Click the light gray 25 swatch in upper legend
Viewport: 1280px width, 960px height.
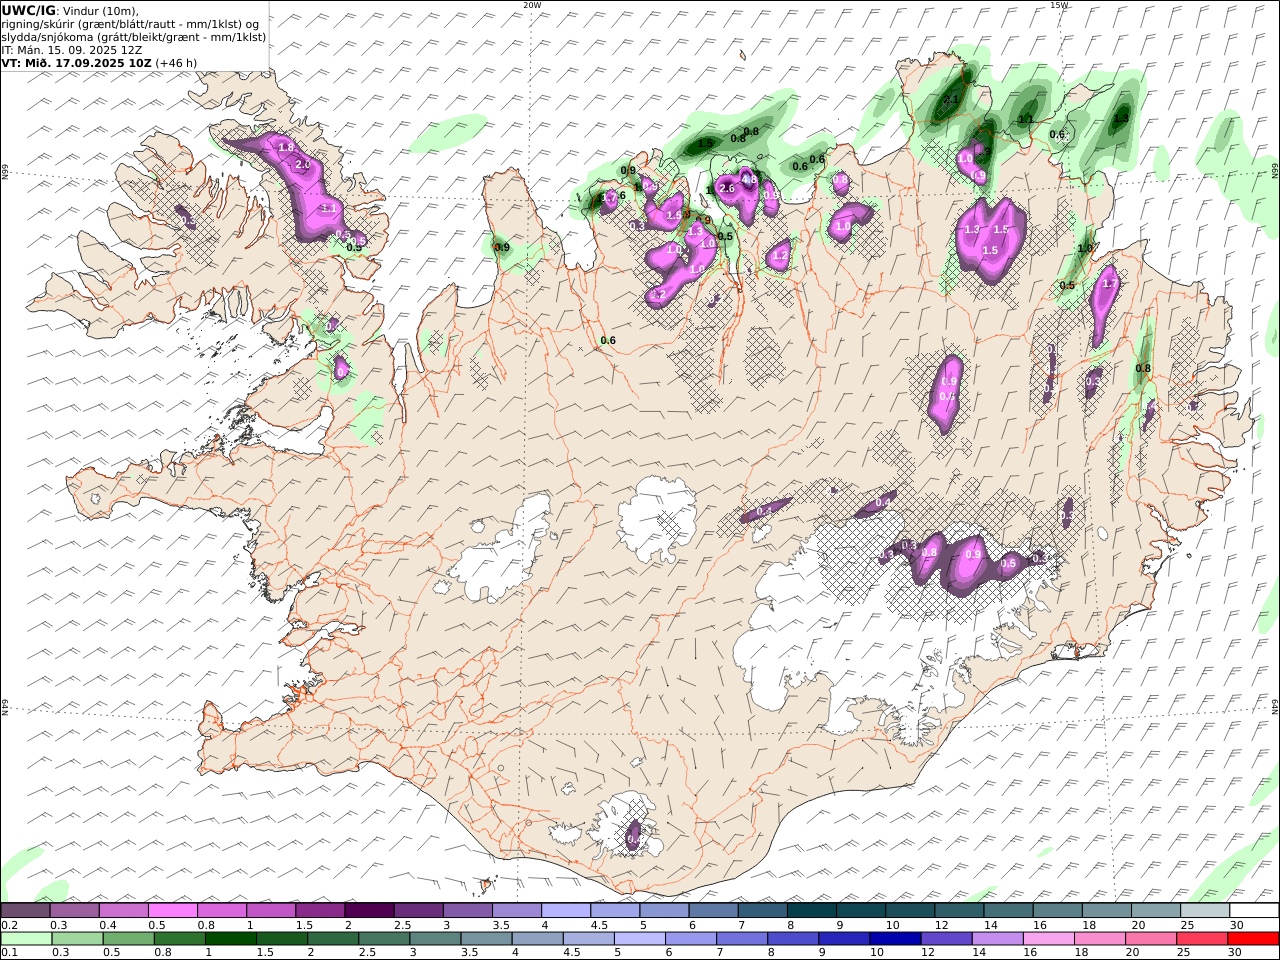[1205, 911]
